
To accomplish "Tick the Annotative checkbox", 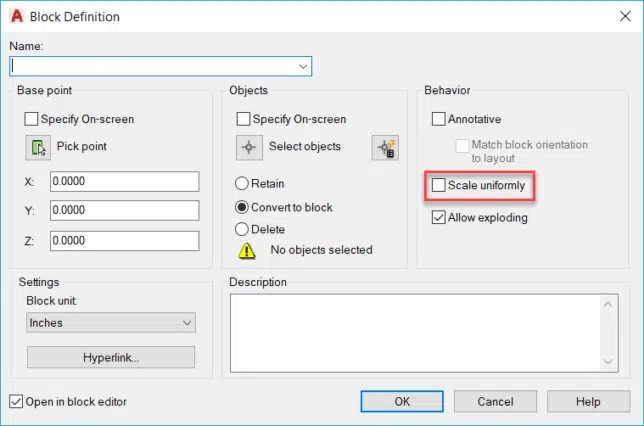I will tap(438, 119).
